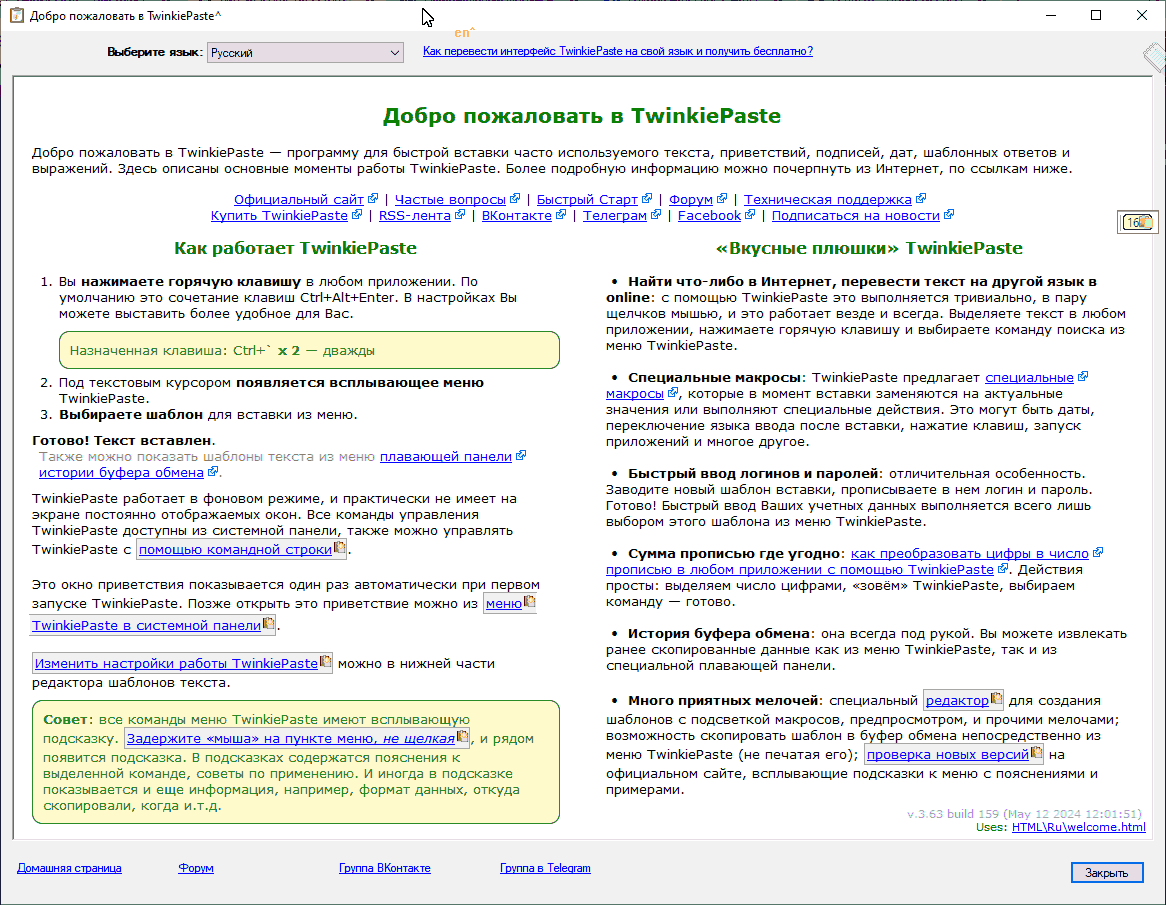Image resolution: width=1166 pixels, height=905 pixels.
Task: Follow the Форум link in top links row
Action: click(690, 199)
